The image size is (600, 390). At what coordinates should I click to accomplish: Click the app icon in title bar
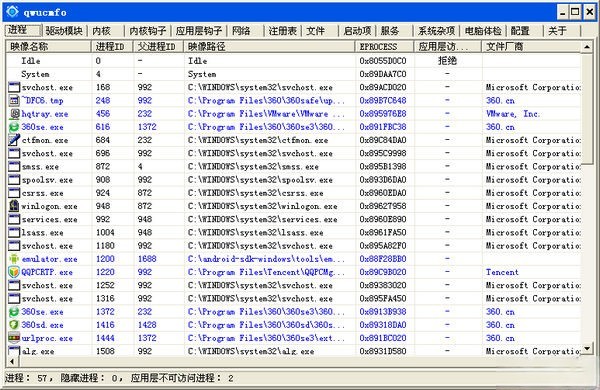pos(13,11)
